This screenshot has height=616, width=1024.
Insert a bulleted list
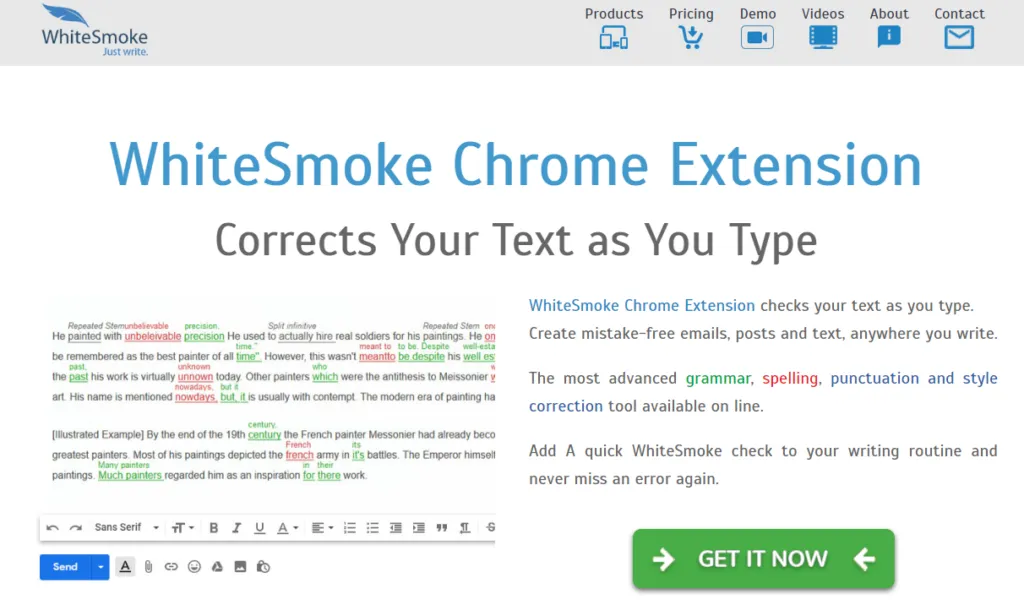point(372,528)
